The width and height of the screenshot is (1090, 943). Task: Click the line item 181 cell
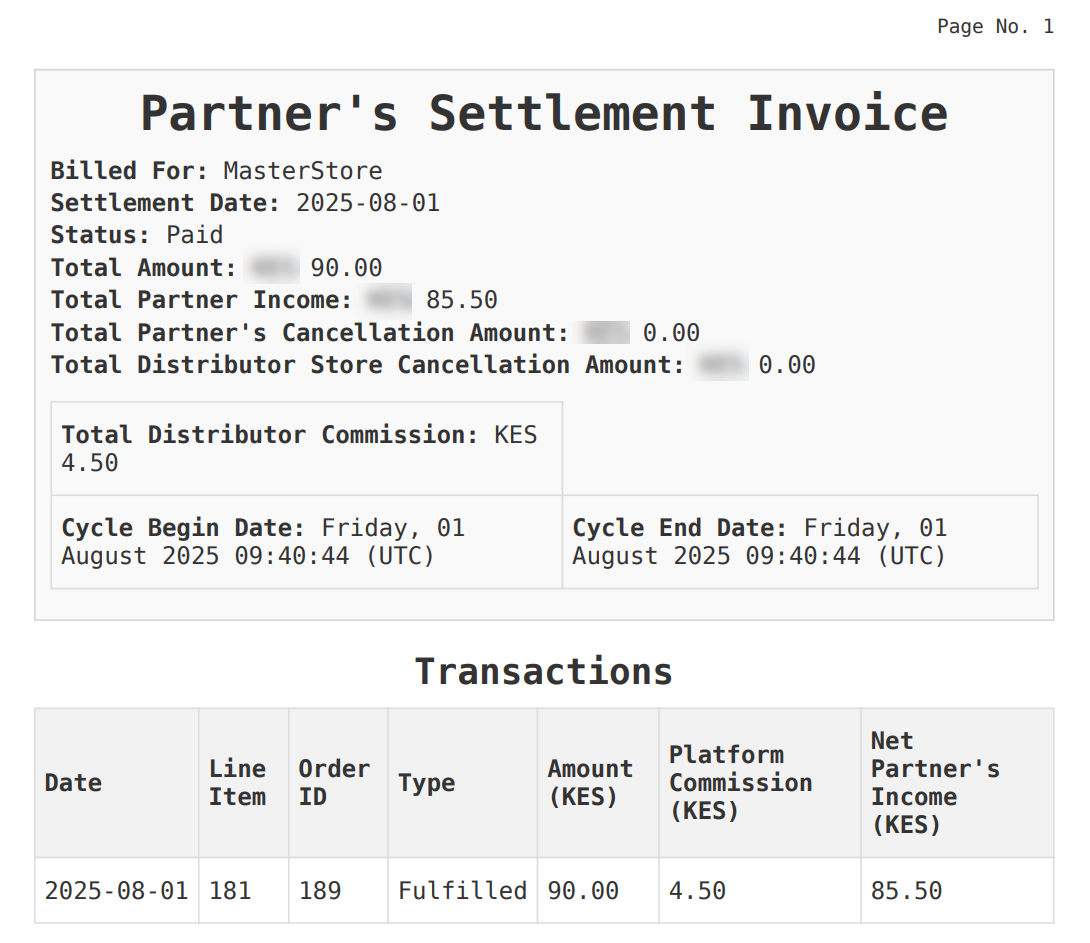coord(230,890)
